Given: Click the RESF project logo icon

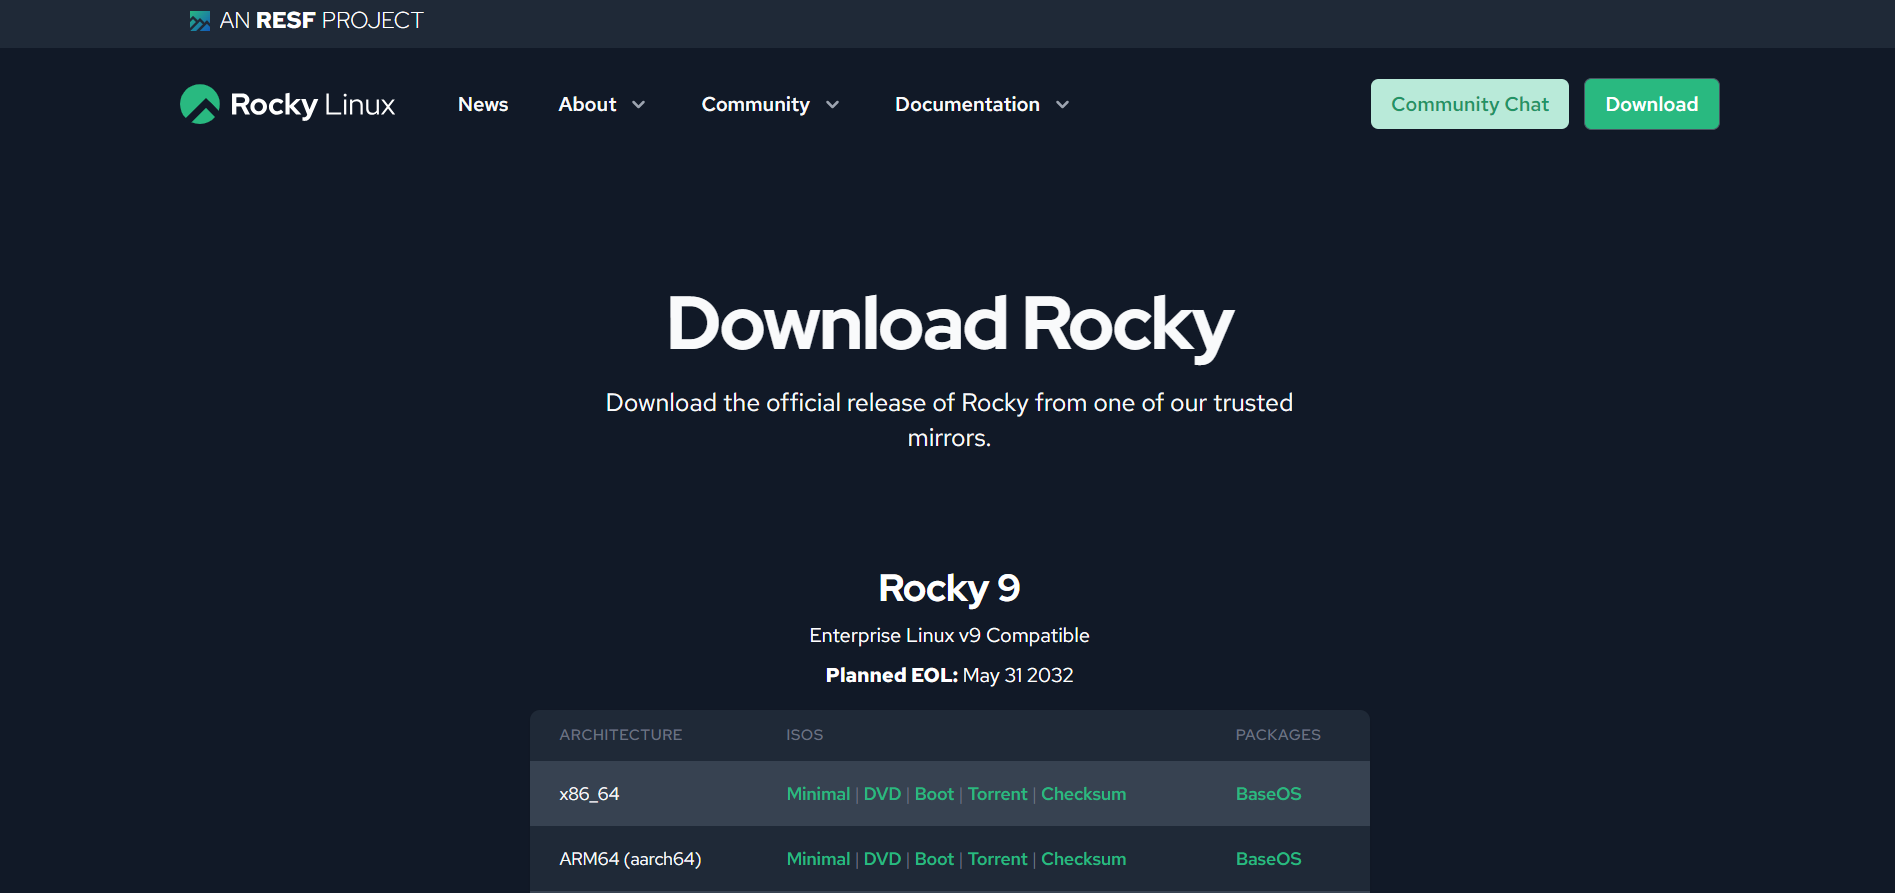Looking at the screenshot, I should [x=199, y=21].
